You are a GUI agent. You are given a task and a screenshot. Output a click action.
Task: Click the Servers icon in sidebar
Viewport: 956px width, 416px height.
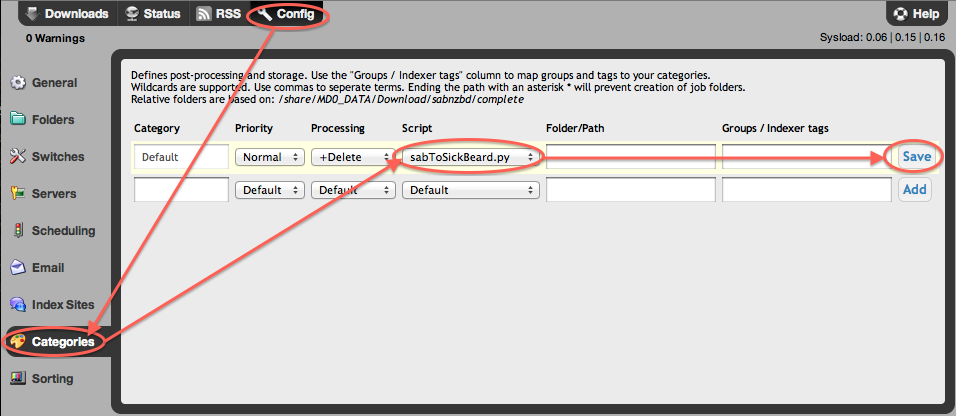pos(19,194)
